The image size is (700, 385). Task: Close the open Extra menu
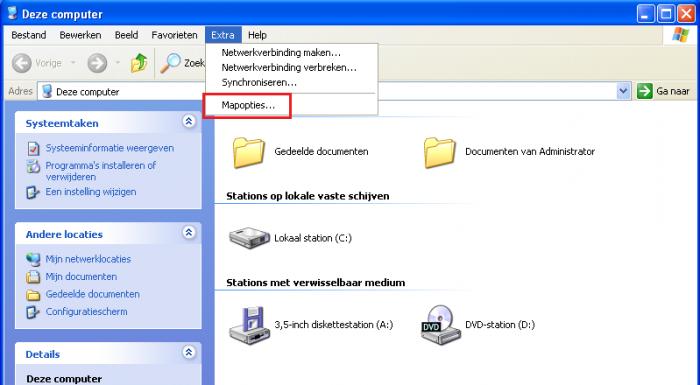click(x=223, y=35)
